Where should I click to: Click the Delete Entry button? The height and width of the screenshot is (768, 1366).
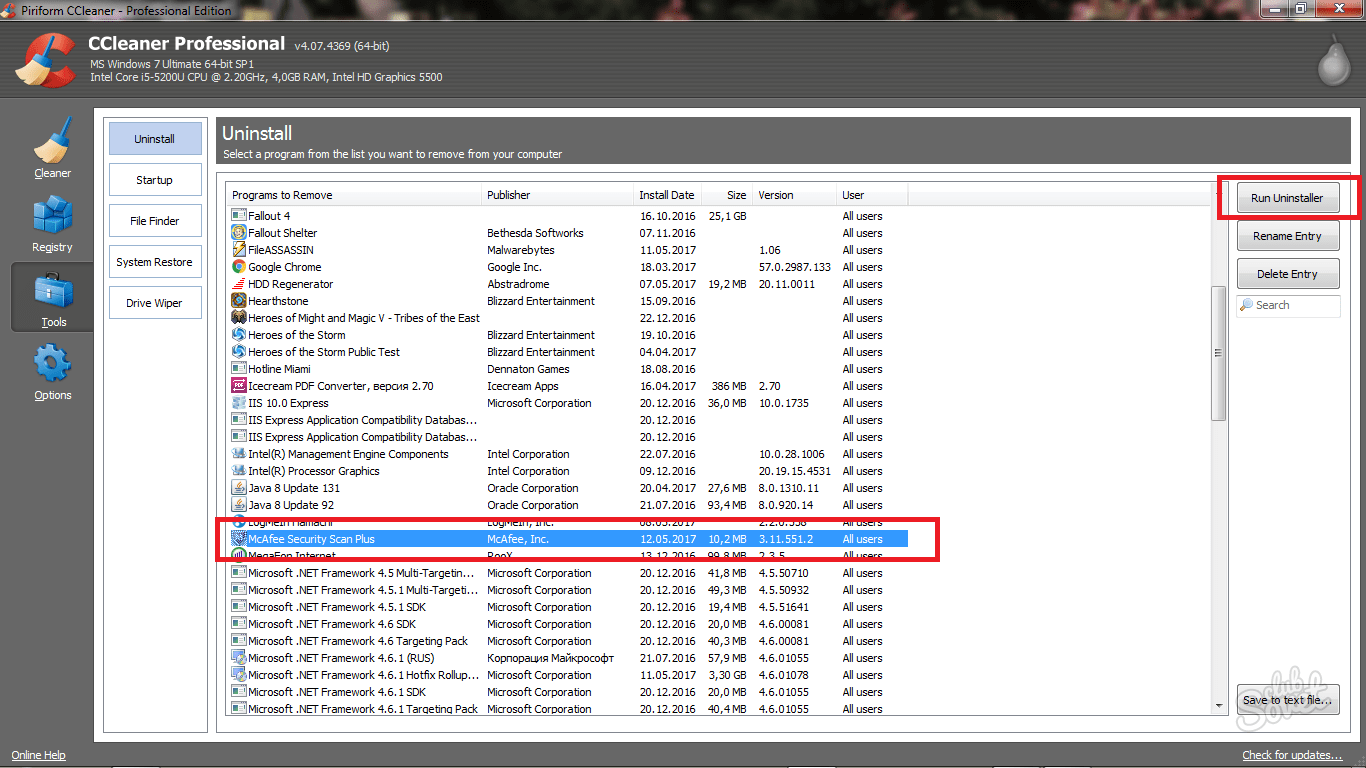1287,274
